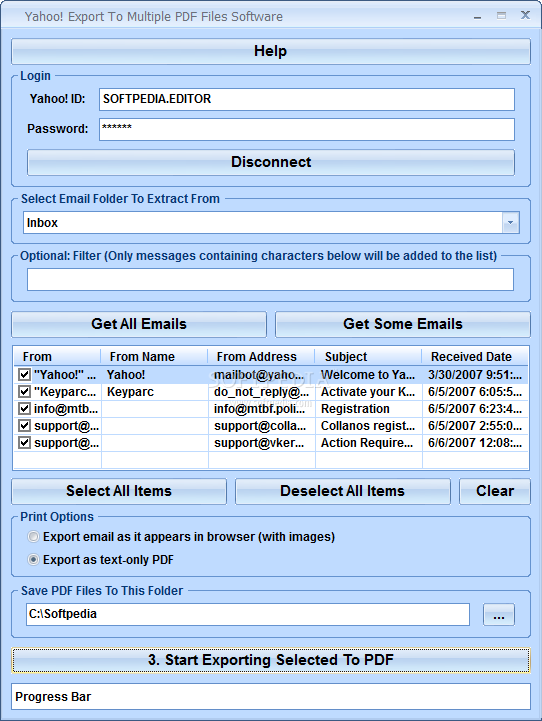542x721 pixels.
Task: Click the Yahoo! From Name cell
Action: [x=154, y=375]
